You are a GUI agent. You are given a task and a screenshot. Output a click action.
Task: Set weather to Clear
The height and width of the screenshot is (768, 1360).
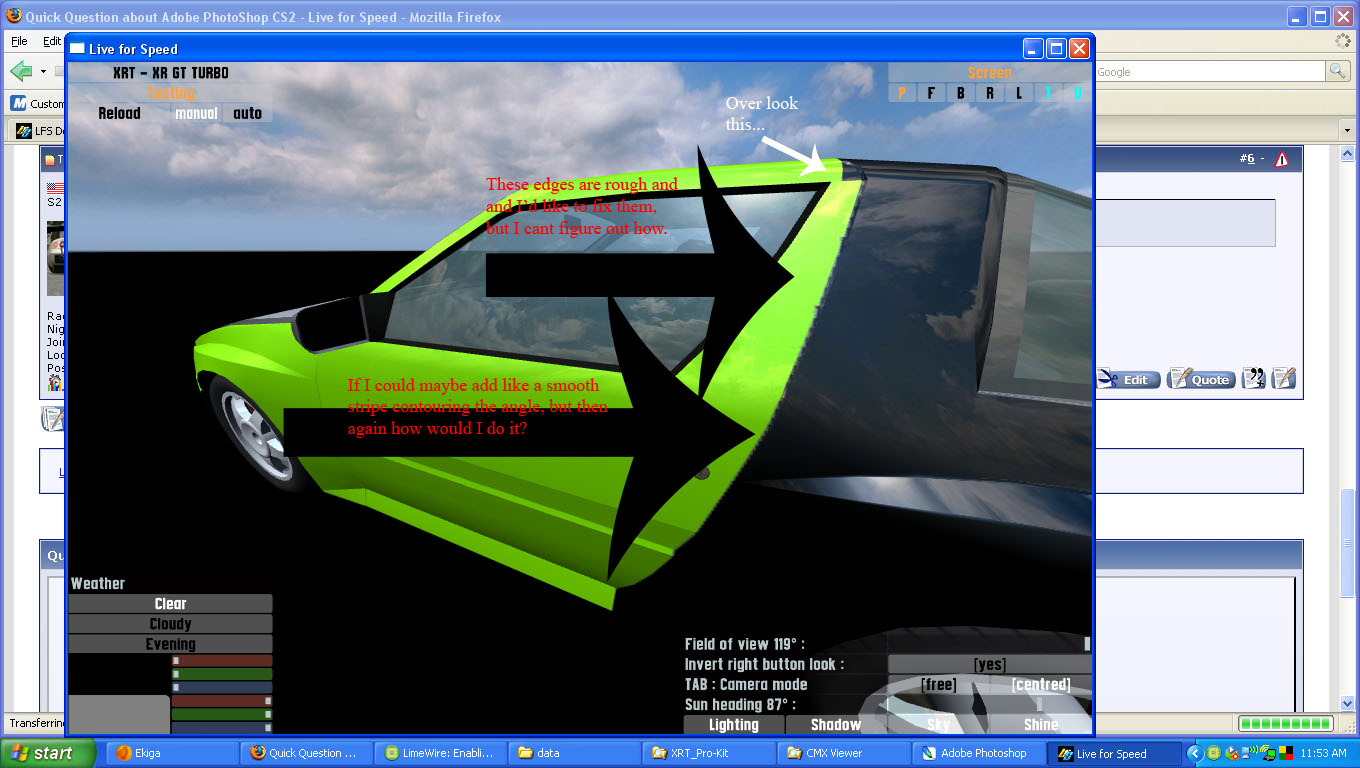(170, 604)
